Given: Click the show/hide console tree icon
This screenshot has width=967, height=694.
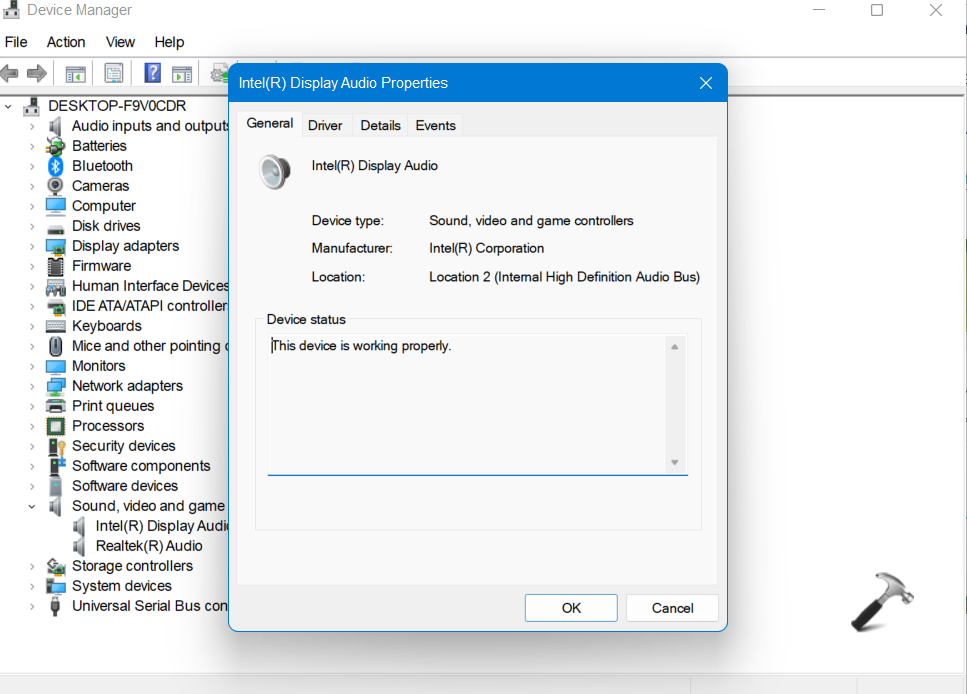Looking at the screenshot, I should [x=75, y=73].
